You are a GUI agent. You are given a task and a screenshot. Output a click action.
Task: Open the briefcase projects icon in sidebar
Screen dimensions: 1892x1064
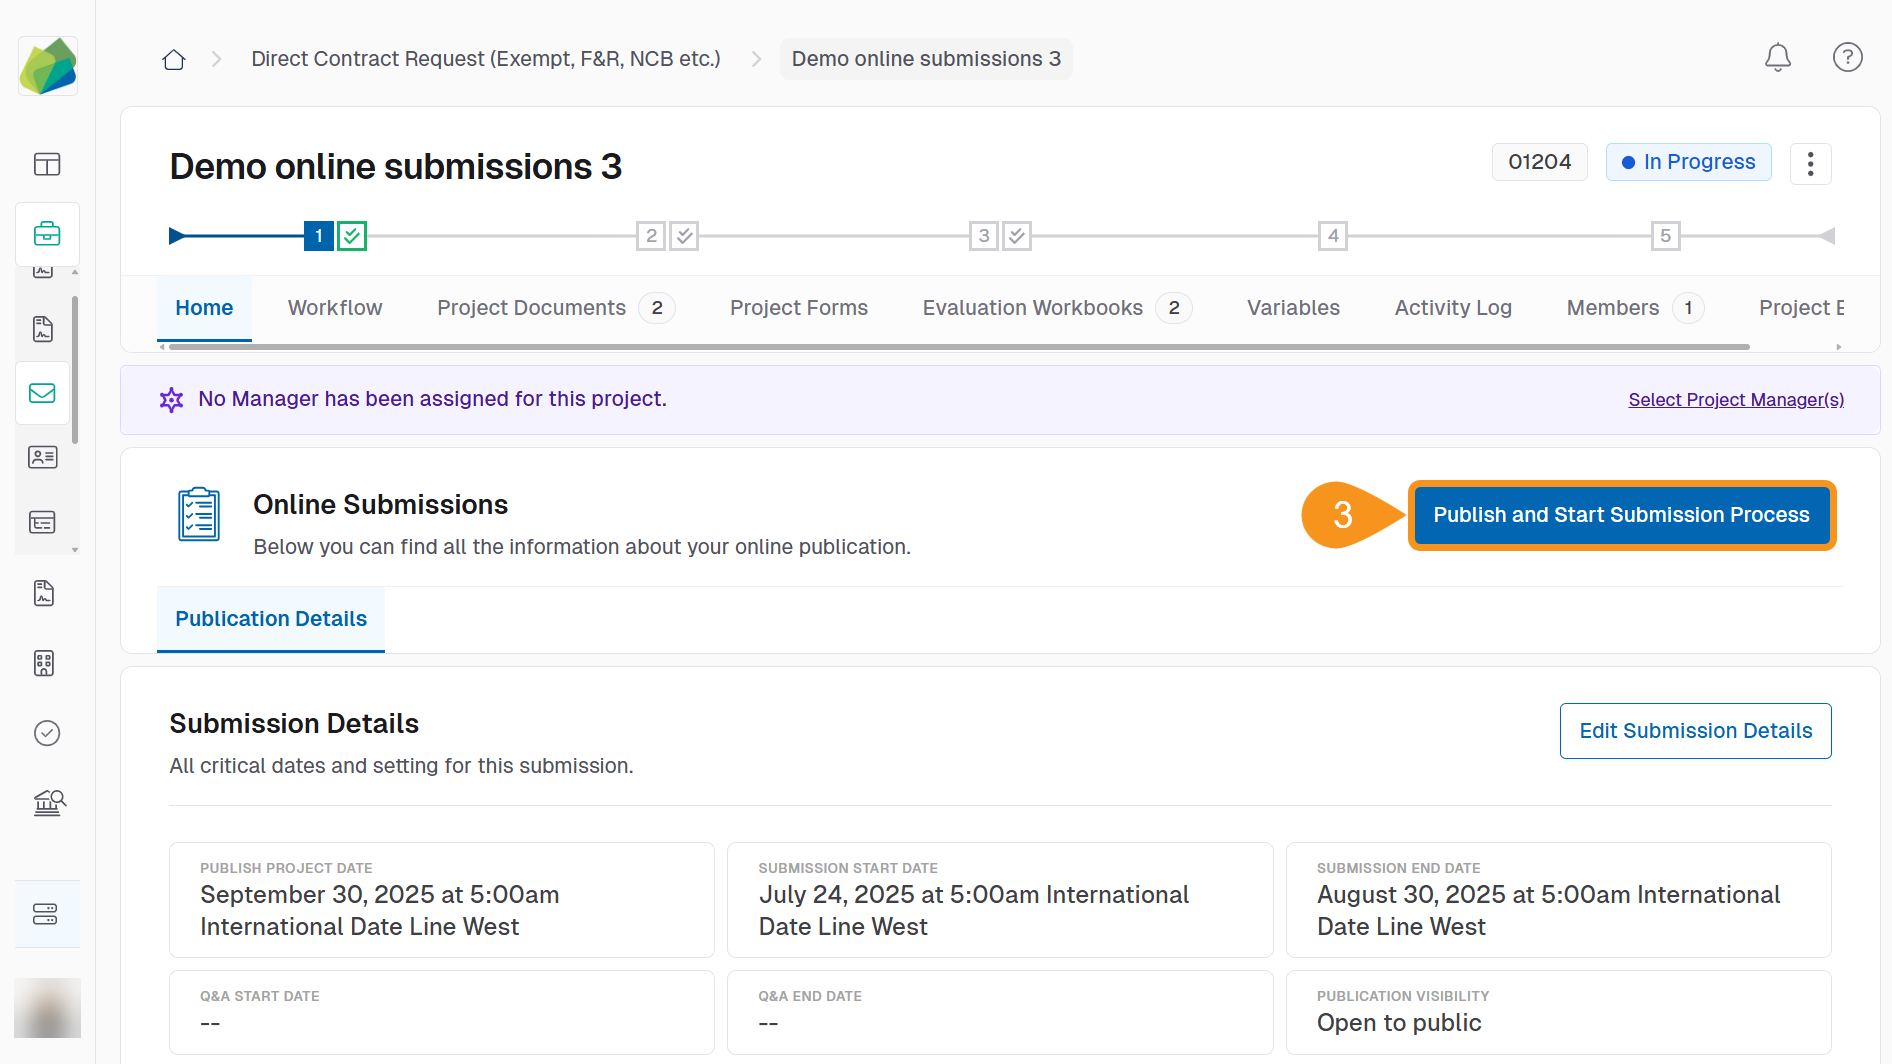[x=47, y=234]
